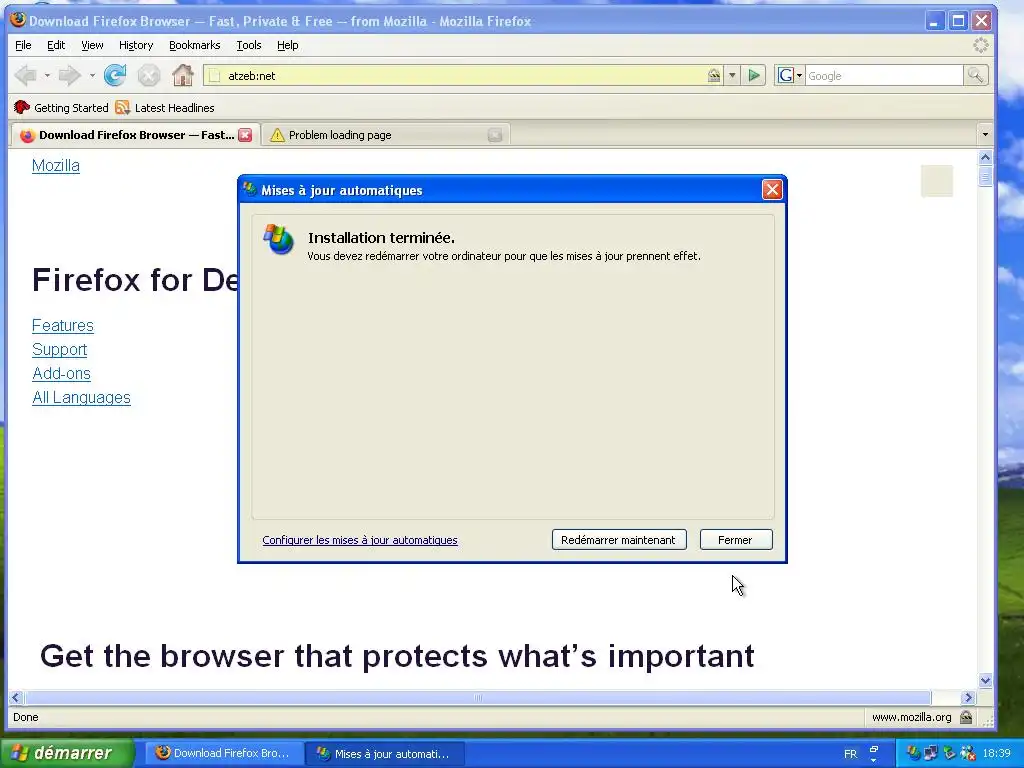This screenshot has width=1024, height=768.
Task: Open the Latest Headlines feed bookmark
Action: 165,108
